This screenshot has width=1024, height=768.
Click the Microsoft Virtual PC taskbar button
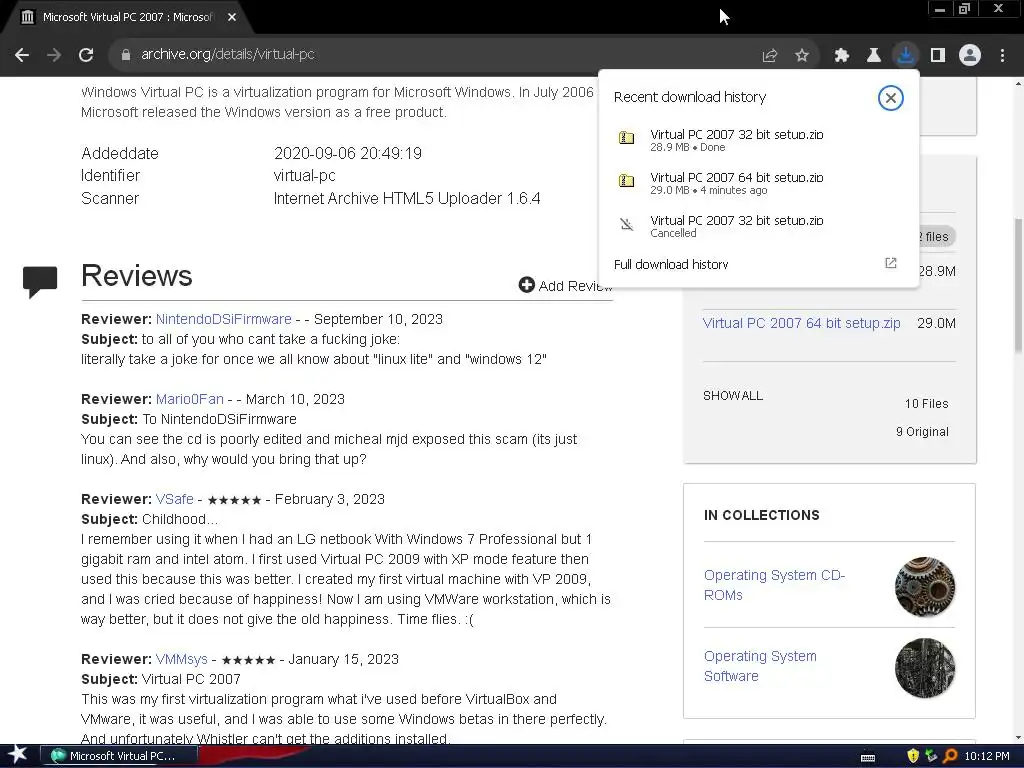point(119,756)
